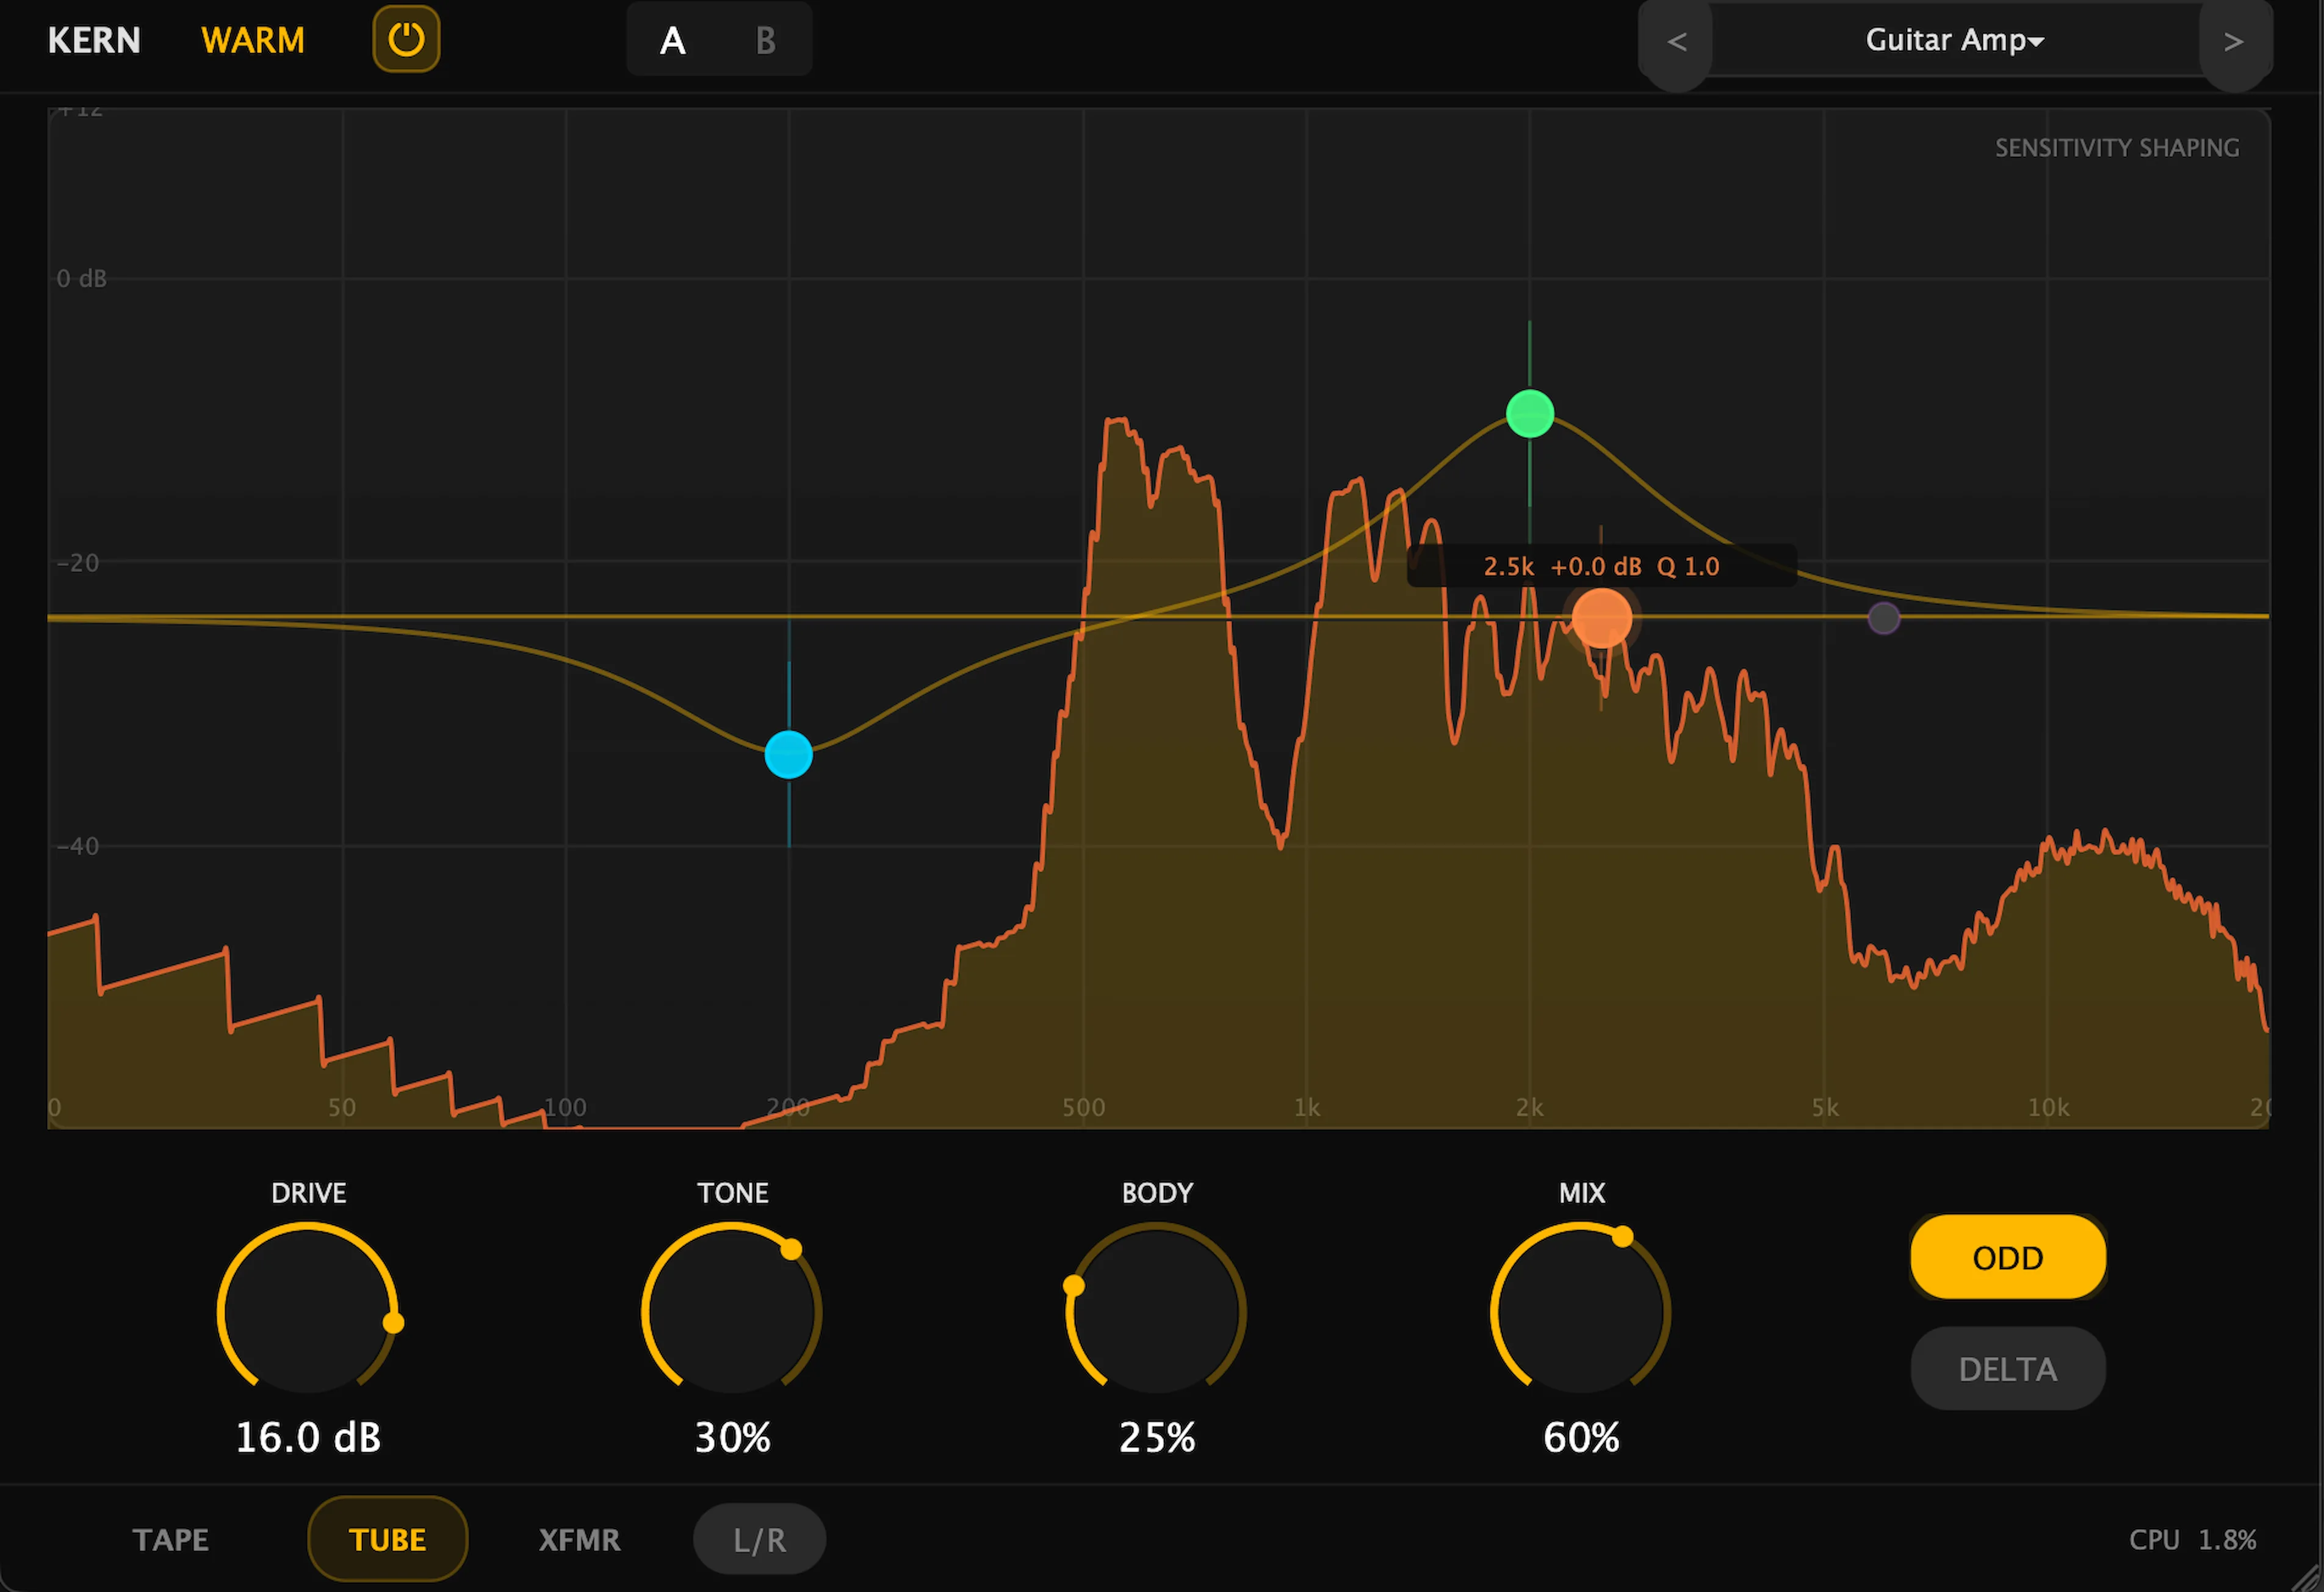This screenshot has width=2324, height=1592.
Task: Select the green midrange EQ node
Action: tap(1529, 413)
